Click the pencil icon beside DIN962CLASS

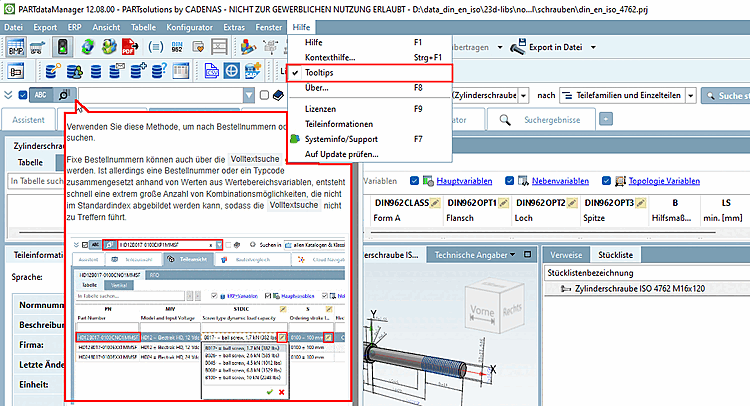(x=435, y=203)
